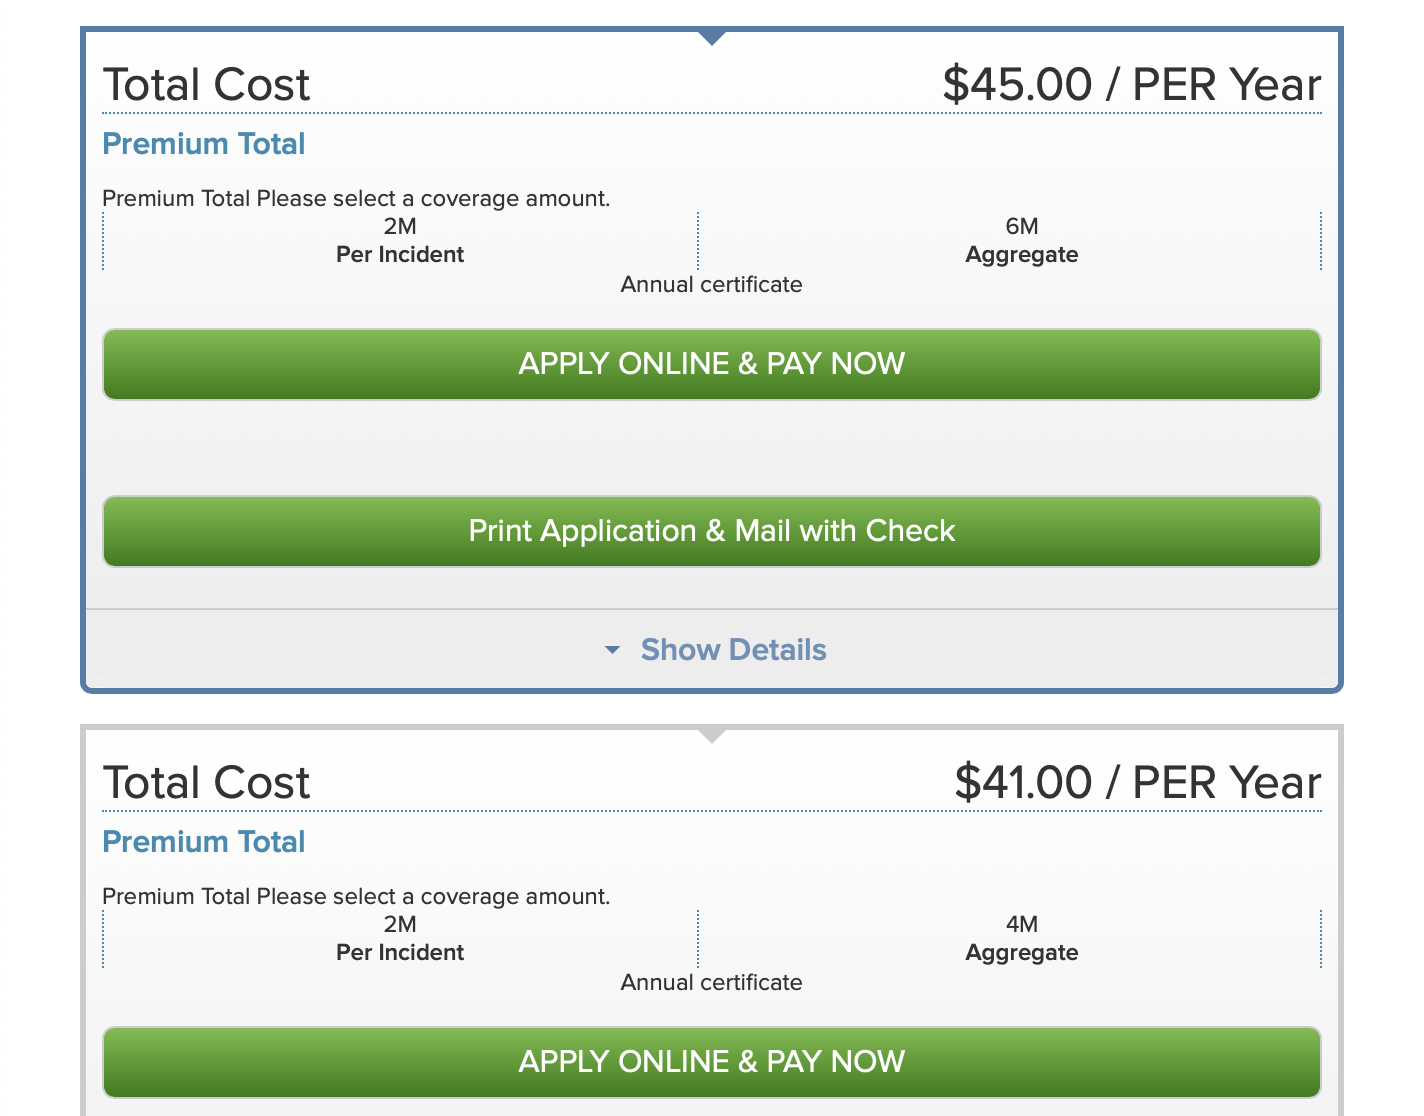1424x1116 pixels.
Task: Pick 2M Per Incident in the $41.00 plan
Action: tap(400, 939)
